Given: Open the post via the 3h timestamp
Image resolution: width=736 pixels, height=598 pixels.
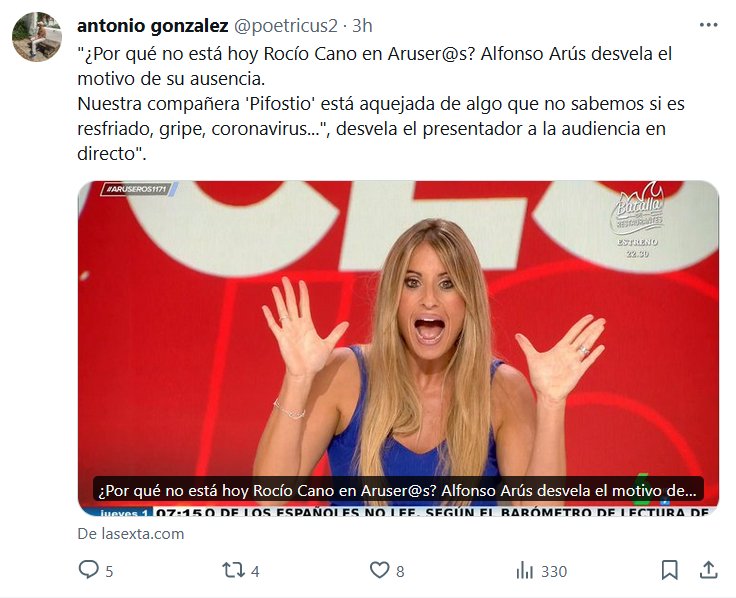Looking at the screenshot, I should 362,26.
